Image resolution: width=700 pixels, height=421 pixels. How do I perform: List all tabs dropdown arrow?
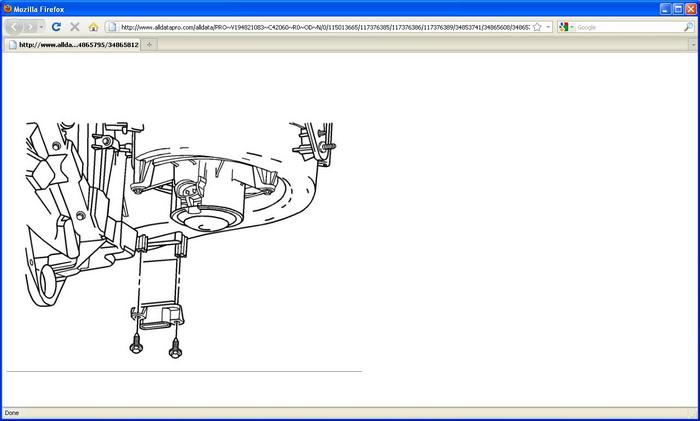point(693,45)
